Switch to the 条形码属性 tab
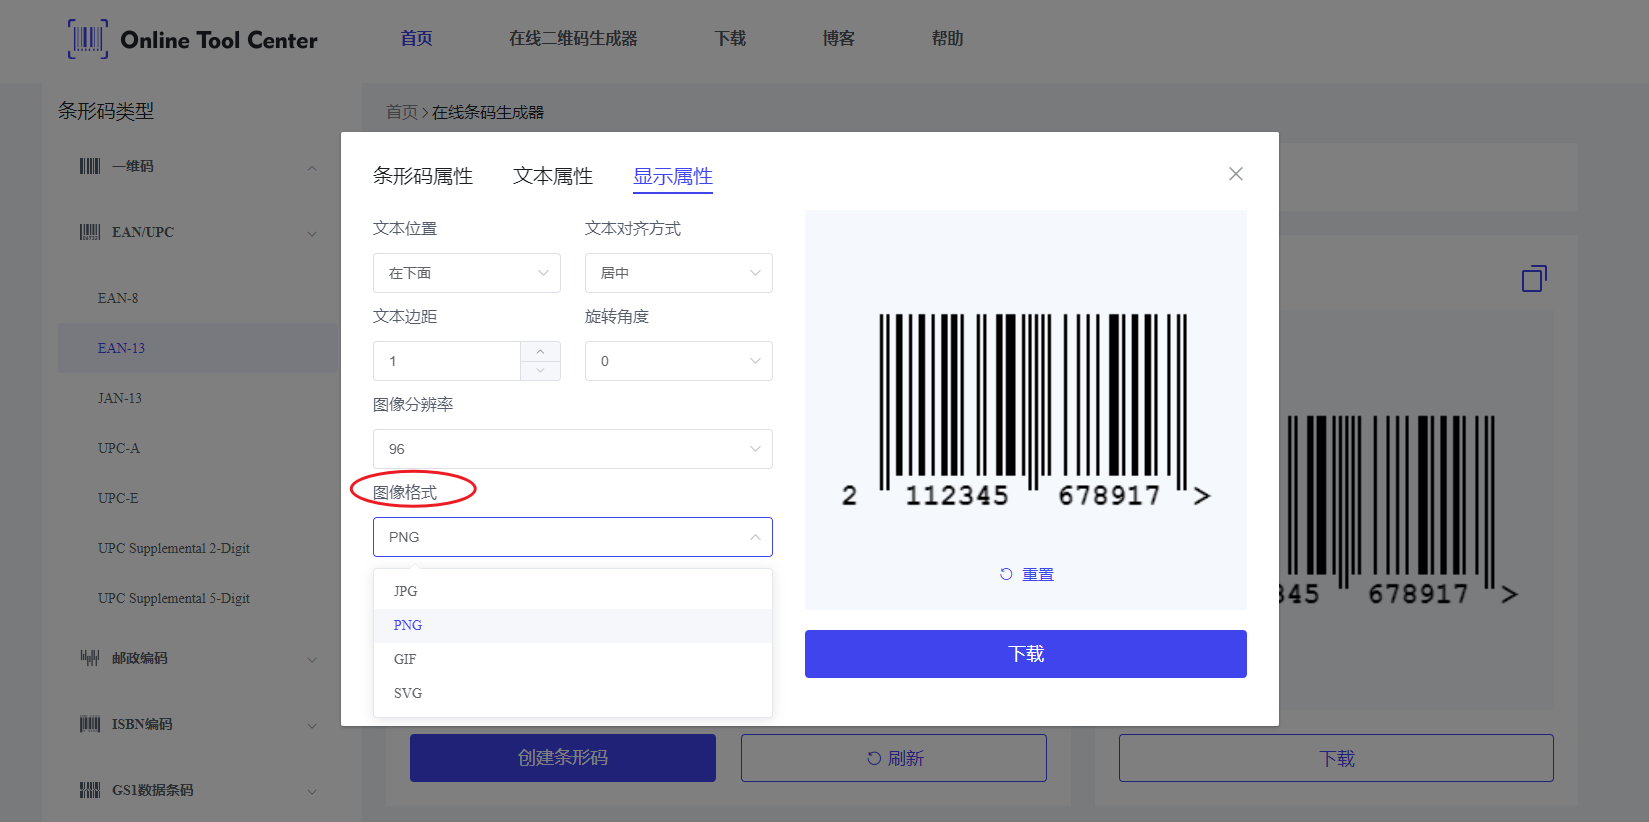The image size is (1649, 822). tap(423, 176)
